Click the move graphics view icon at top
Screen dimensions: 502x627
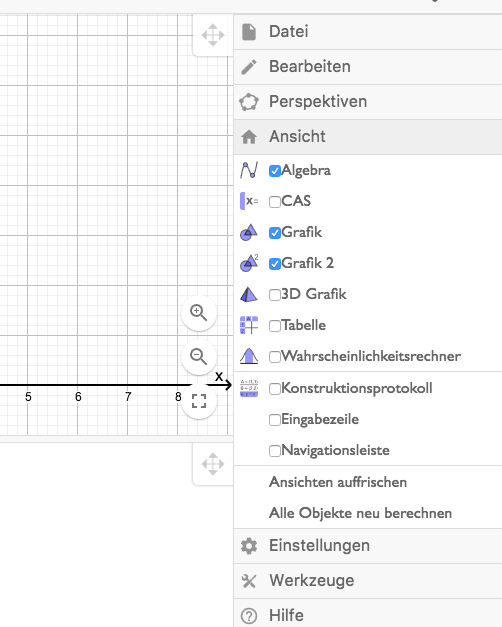coord(213,35)
